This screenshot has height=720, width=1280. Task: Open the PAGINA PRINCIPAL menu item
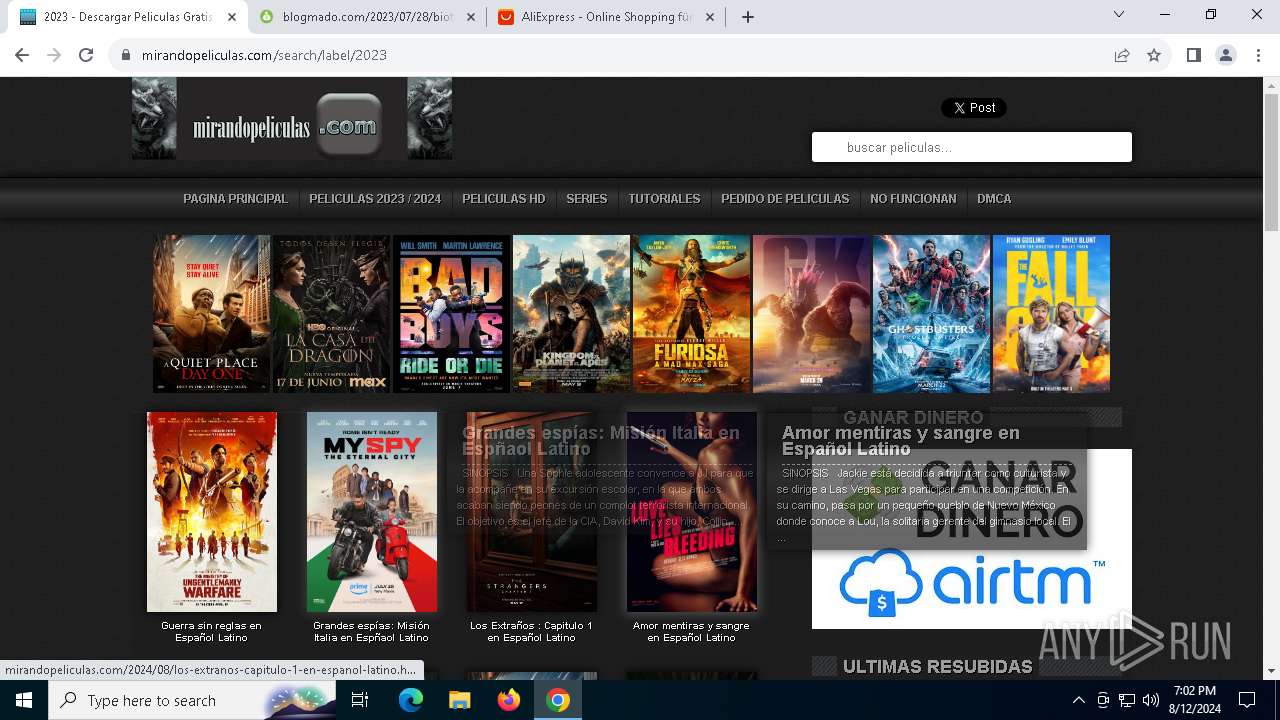[x=235, y=199]
